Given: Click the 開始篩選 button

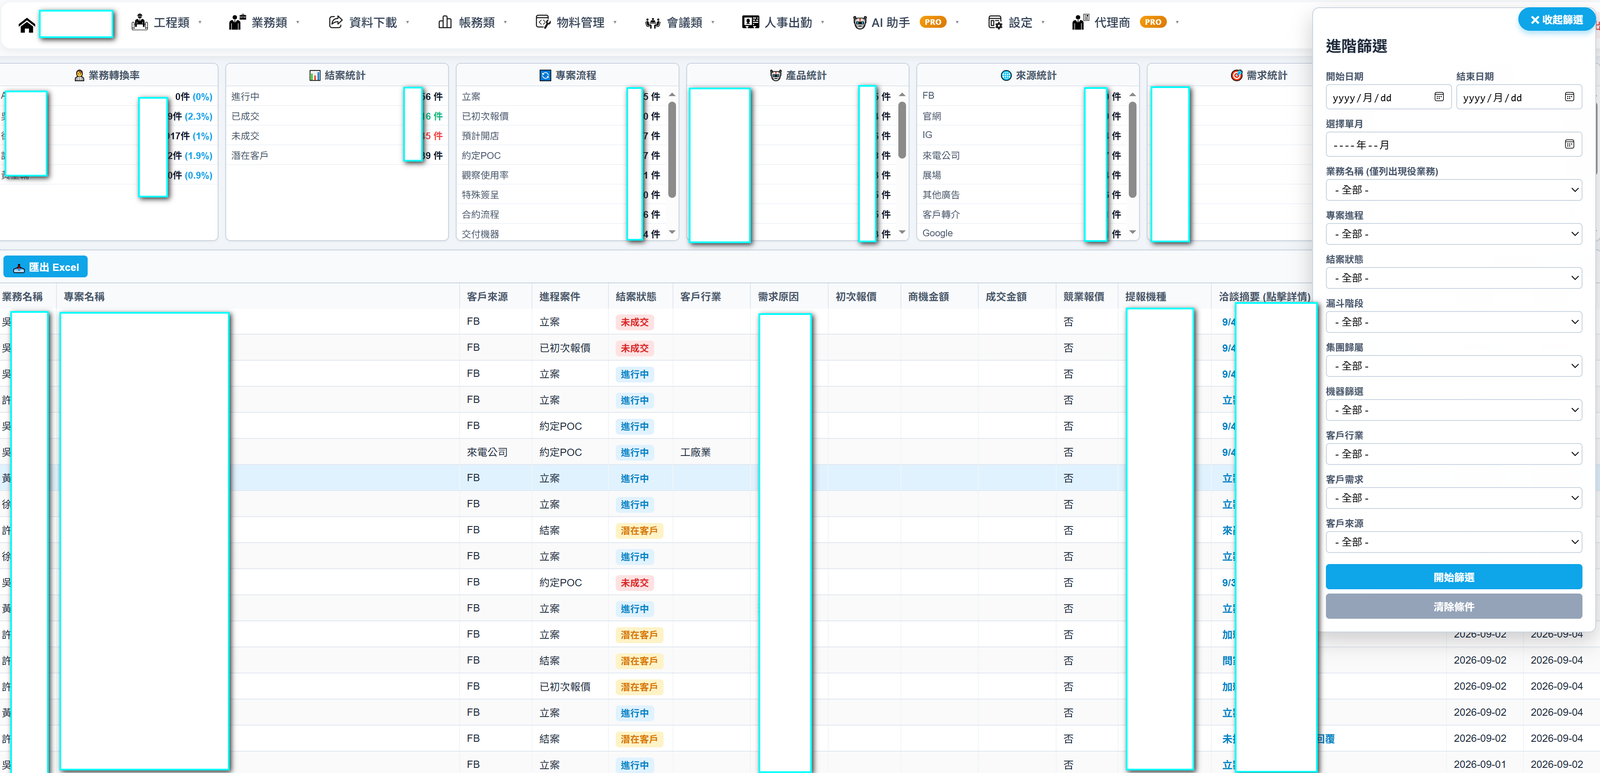Looking at the screenshot, I should pyautogui.click(x=1454, y=577).
